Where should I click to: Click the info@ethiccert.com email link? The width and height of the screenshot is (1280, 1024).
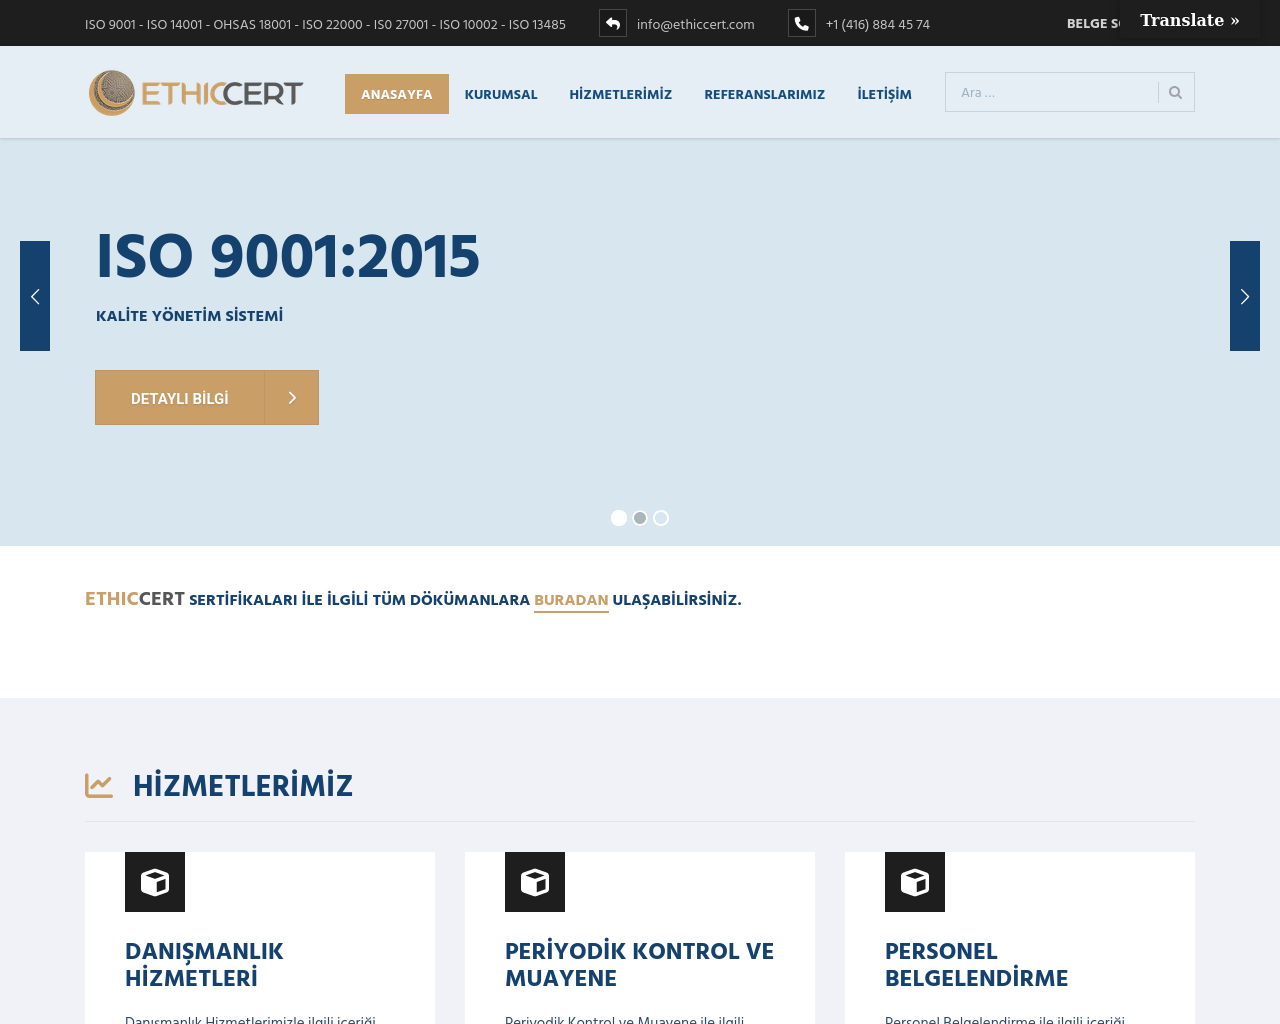click(696, 24)
